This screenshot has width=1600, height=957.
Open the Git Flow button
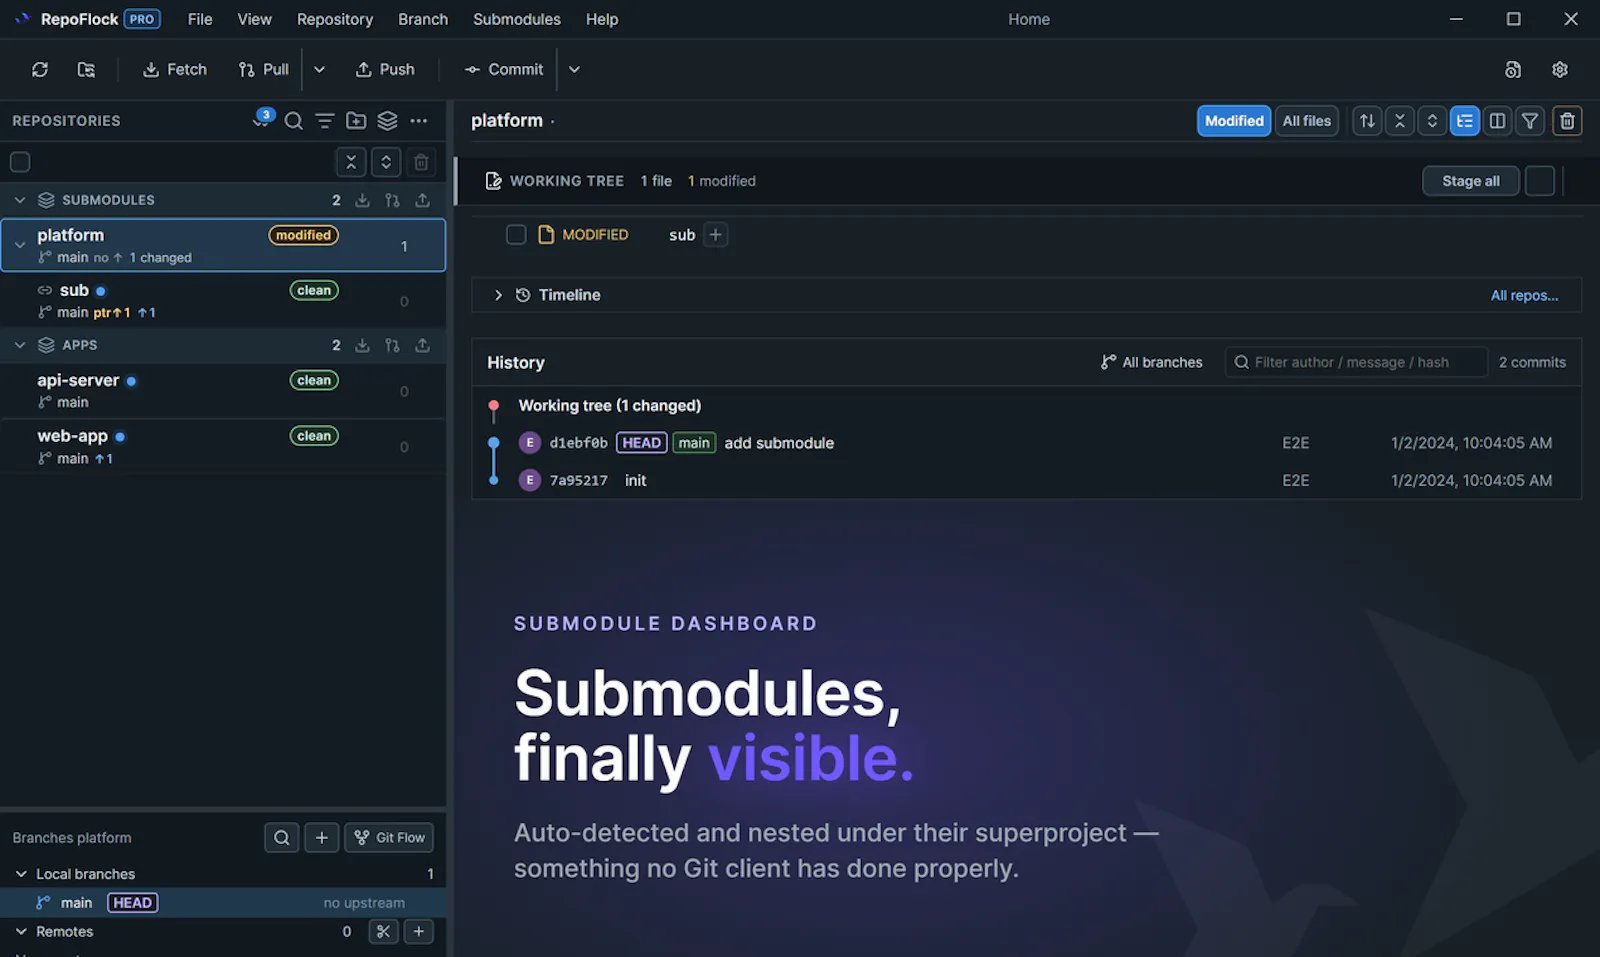(x=389, y=838)
